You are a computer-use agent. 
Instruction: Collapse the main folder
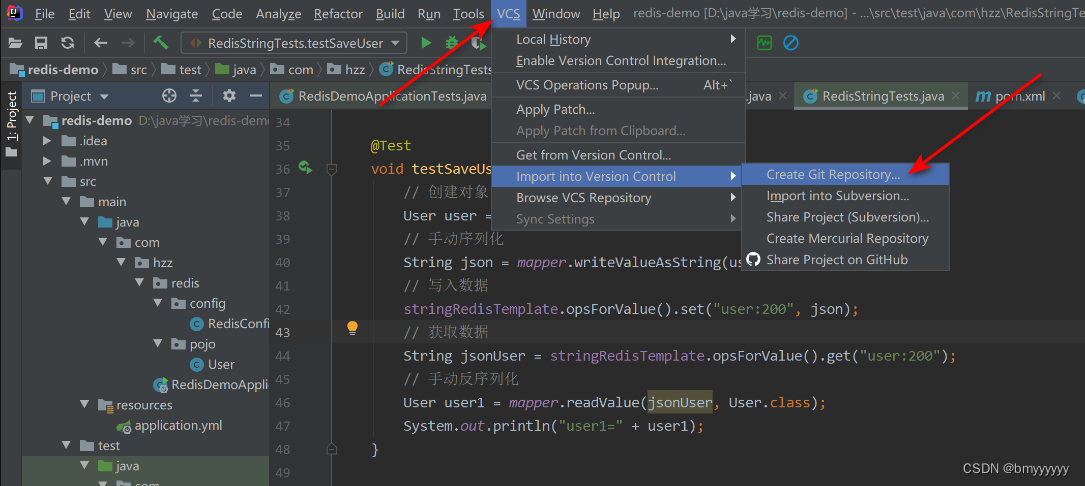pos(66,202)
